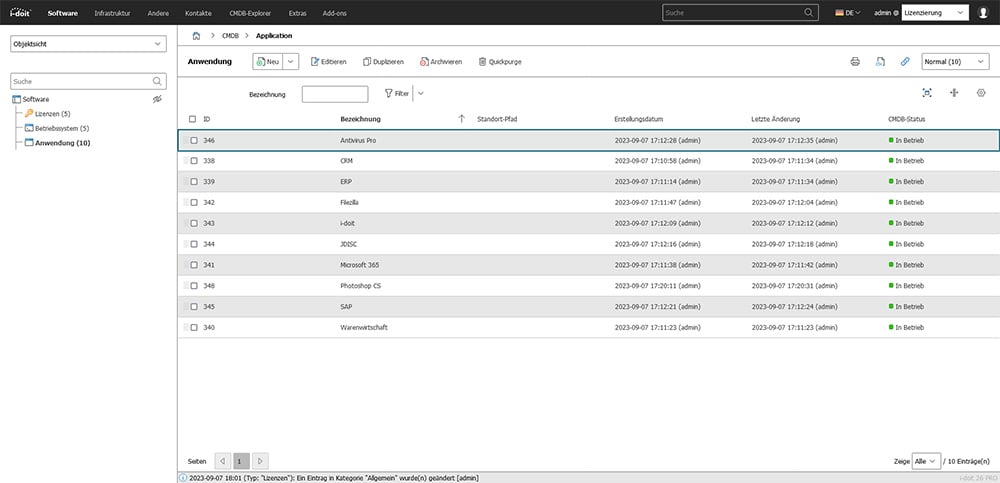This screenshot has width=1000, height=483.
Task: Click the Lizenzen key icon in tree
Action: coord(29,114)
